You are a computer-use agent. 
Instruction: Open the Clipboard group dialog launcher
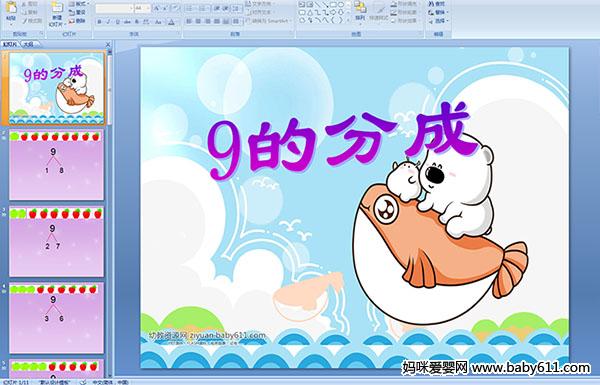(41, 34)
